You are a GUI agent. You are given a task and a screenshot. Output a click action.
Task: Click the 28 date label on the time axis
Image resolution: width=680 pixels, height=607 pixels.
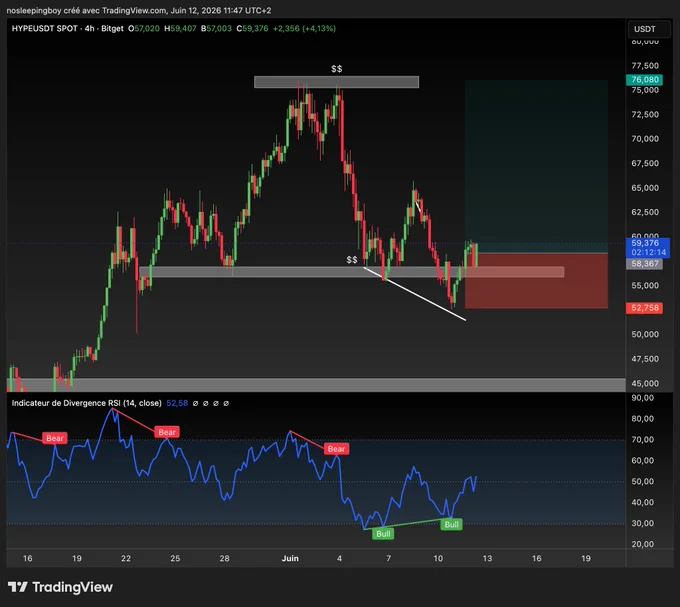pyautogui.click(x=224, y=558)
